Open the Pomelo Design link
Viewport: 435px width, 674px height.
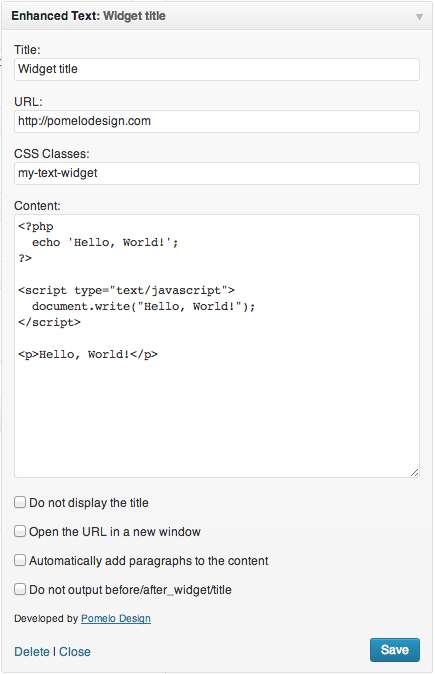[116, 618]
